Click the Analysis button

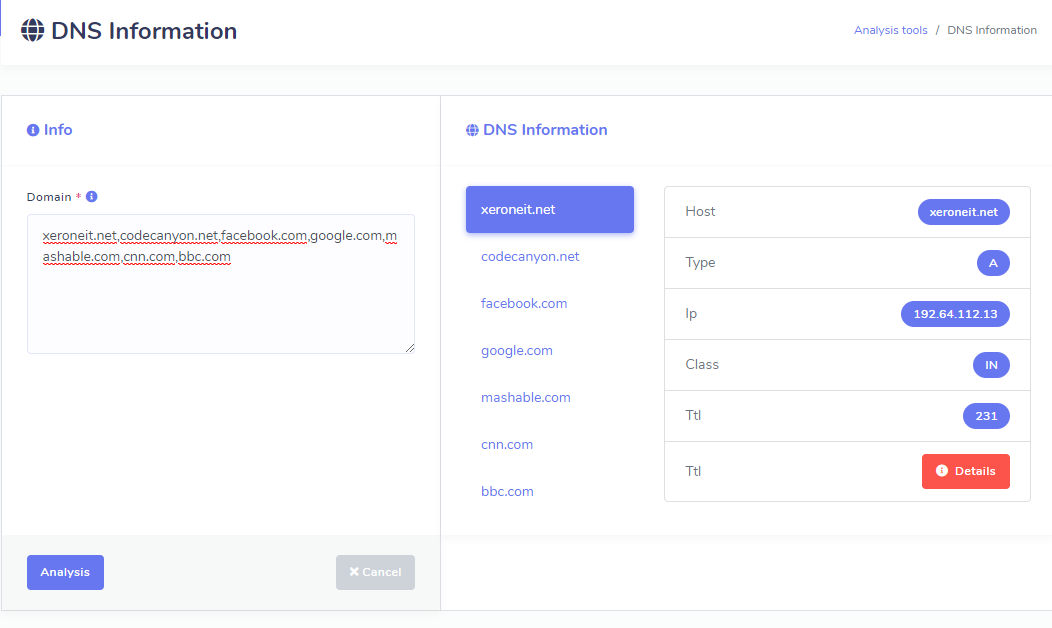pos(65,572)
